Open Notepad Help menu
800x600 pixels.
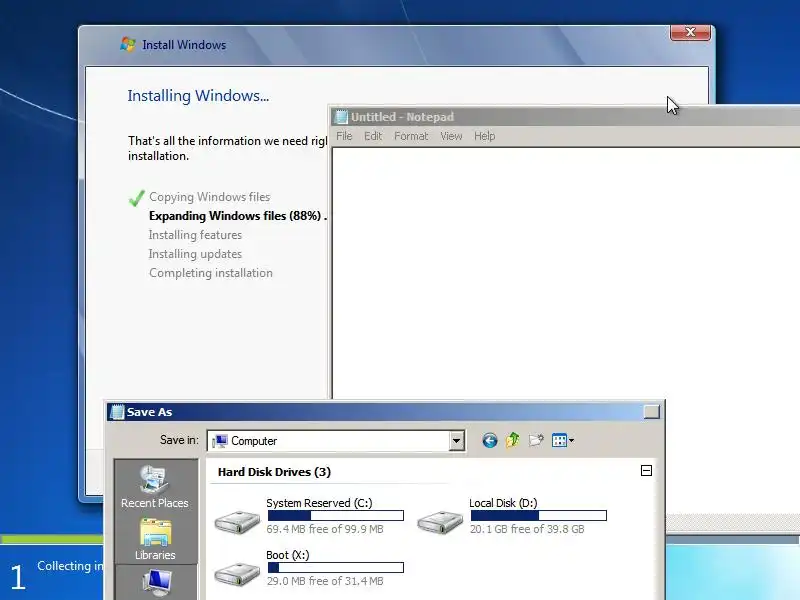pos(484,136)
